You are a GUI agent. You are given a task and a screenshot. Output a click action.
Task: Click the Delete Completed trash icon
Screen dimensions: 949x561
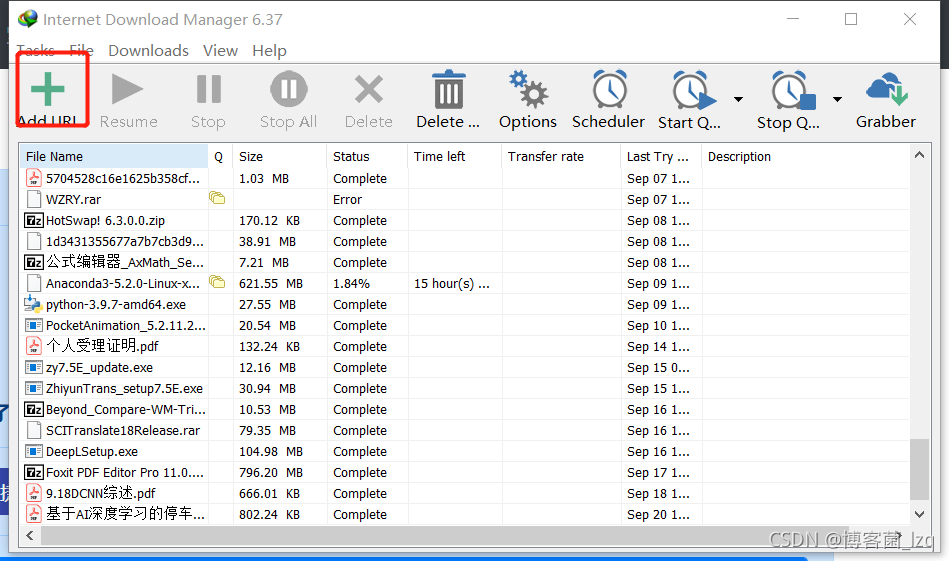(448, 90)
